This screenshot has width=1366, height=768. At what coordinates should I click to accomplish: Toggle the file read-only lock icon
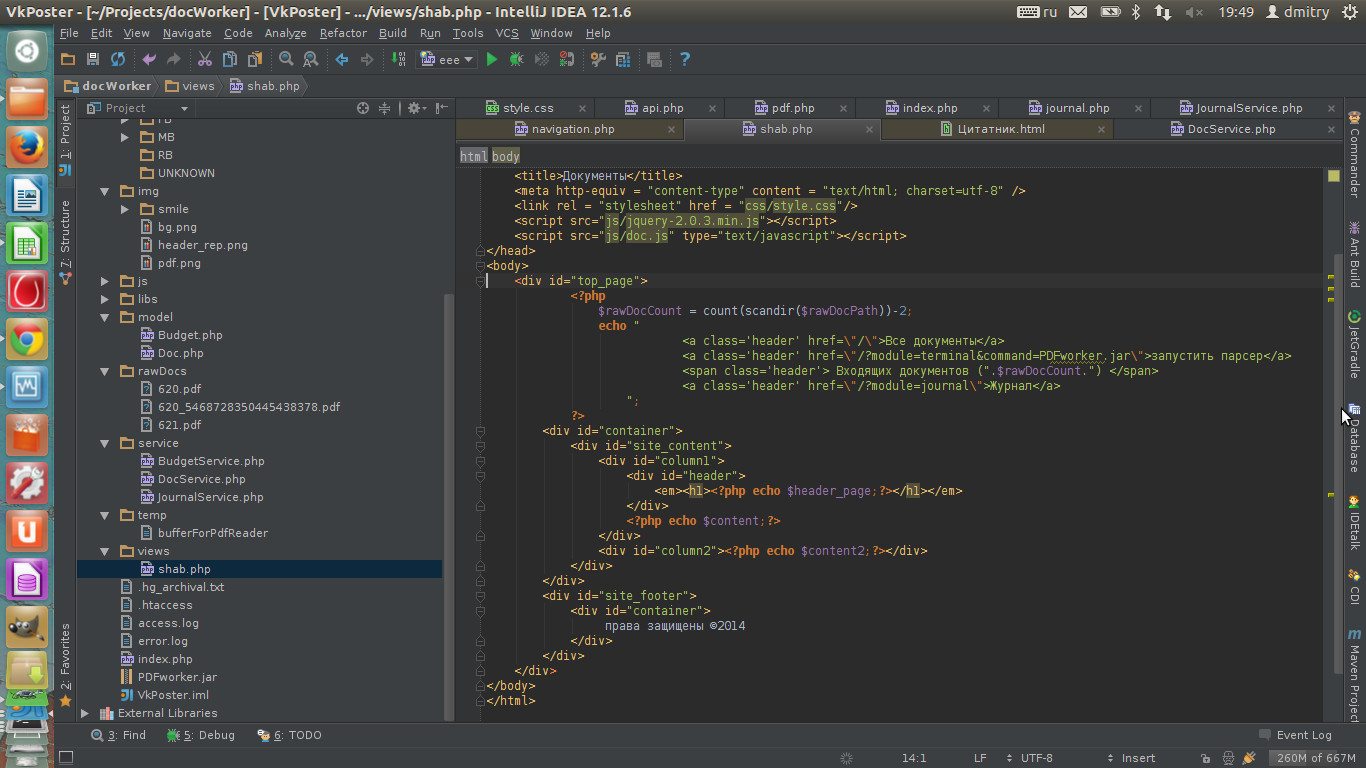pyautogui.click(x=1205, y=758)
